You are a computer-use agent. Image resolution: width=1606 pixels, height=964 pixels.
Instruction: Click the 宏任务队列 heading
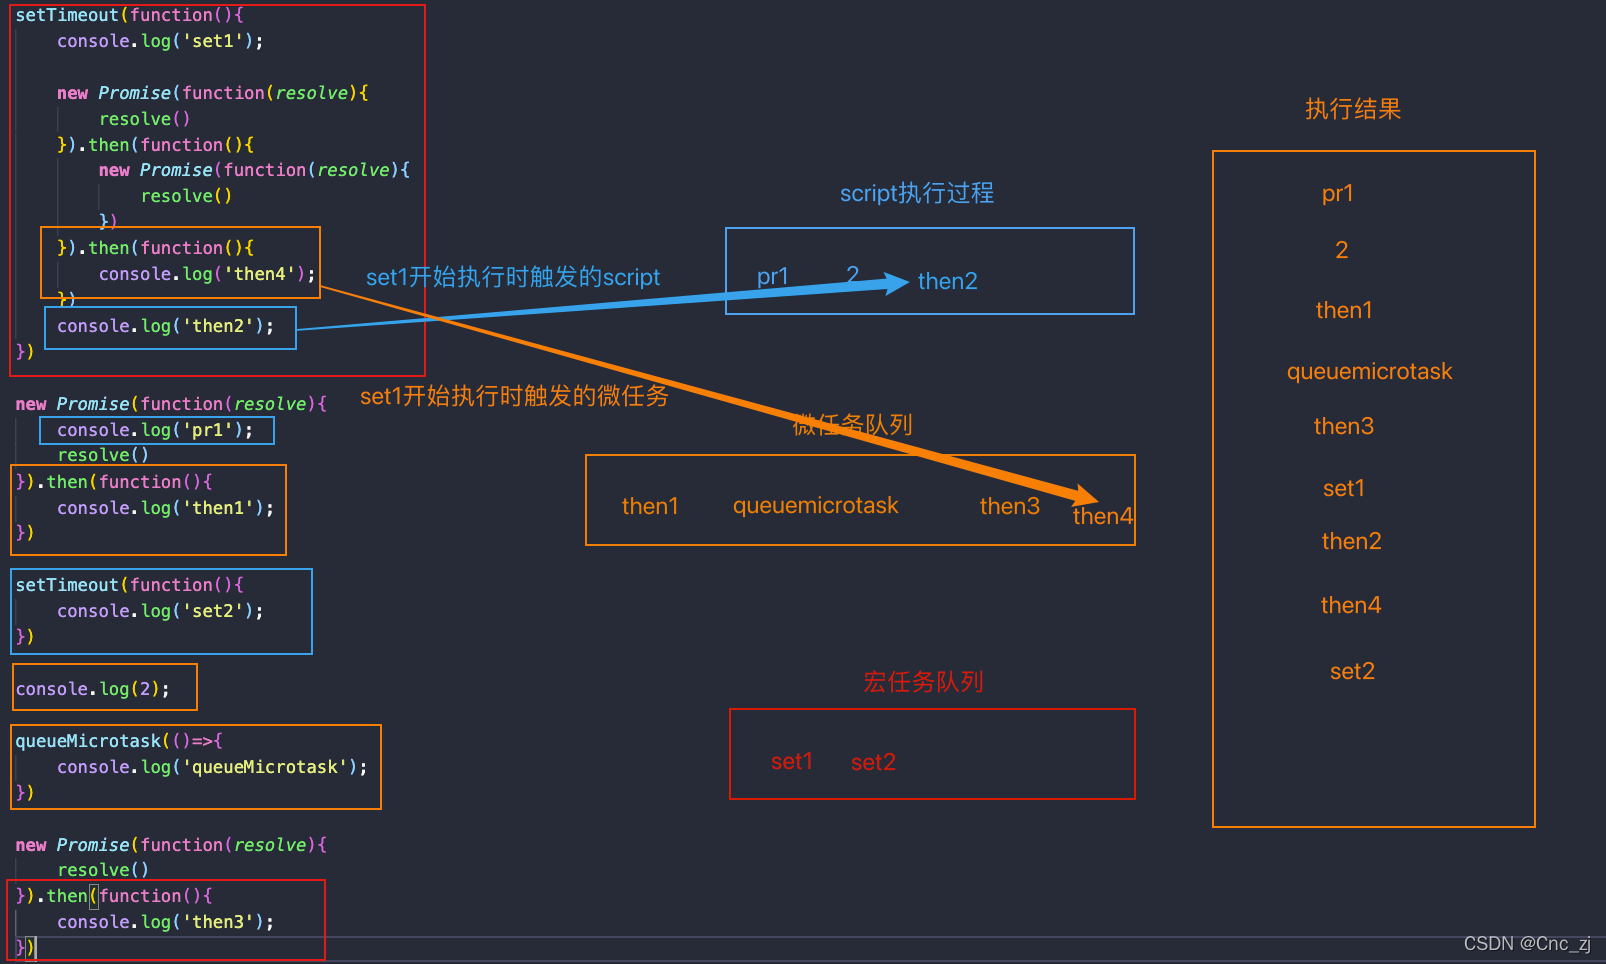pos(923,682)
